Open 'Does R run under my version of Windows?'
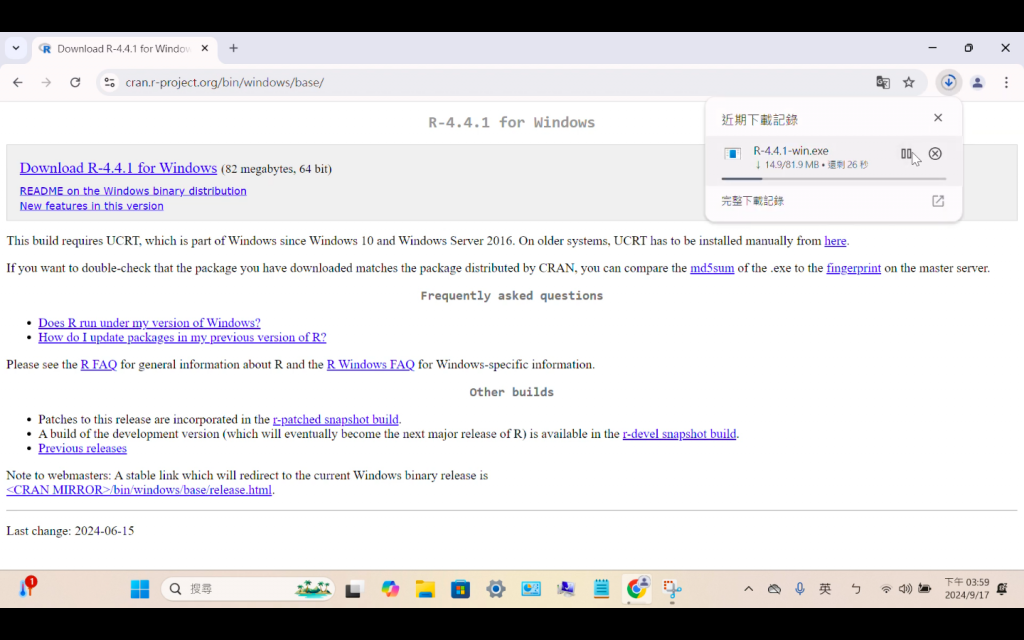This screenshot has width=1024, height=640. [149, 323]
